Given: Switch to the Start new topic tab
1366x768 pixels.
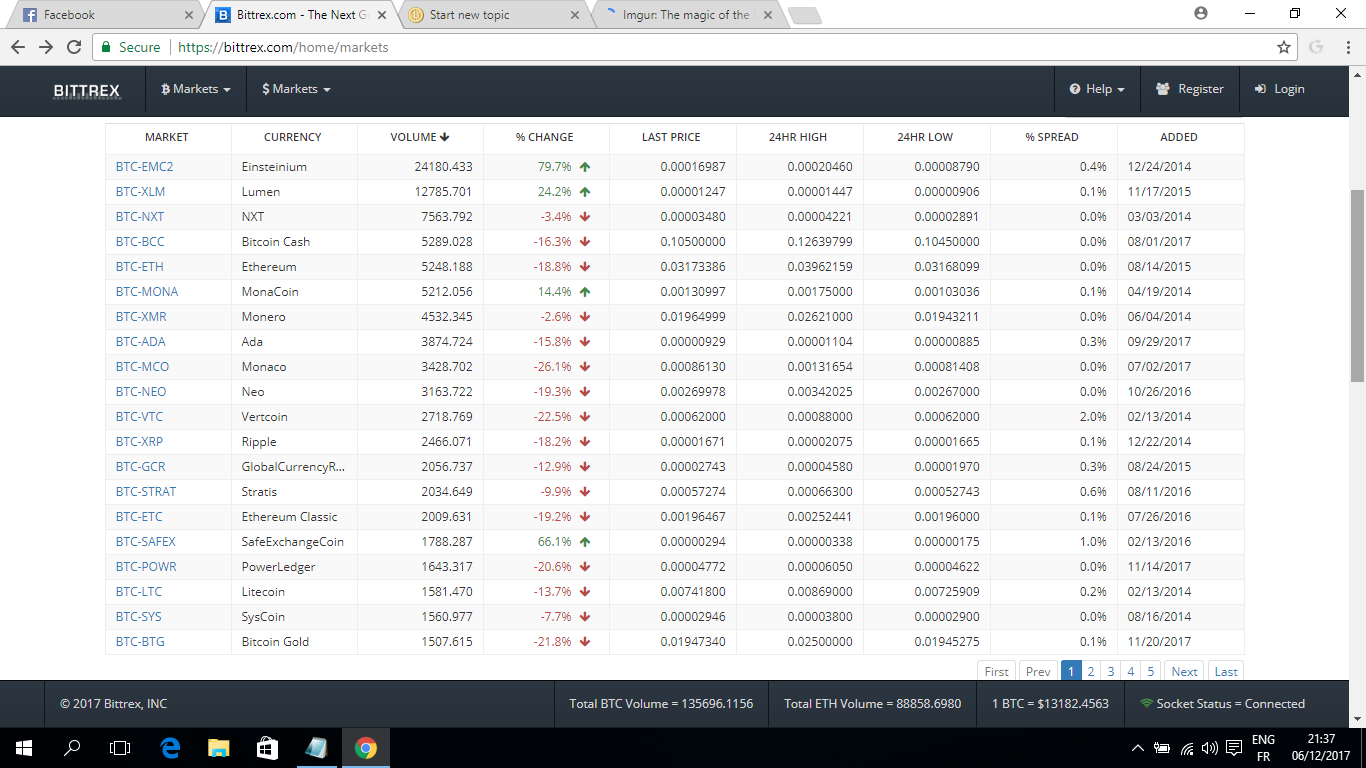Looking at the screenshot, I should [x=492, y=15].
